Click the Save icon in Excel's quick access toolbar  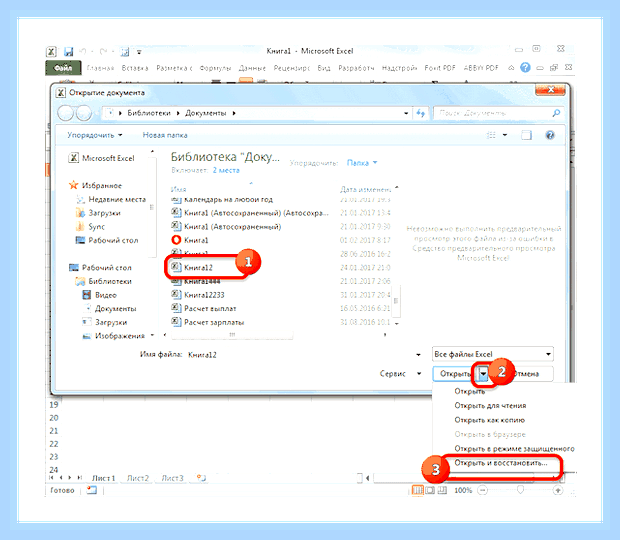[x=69, y=52]
